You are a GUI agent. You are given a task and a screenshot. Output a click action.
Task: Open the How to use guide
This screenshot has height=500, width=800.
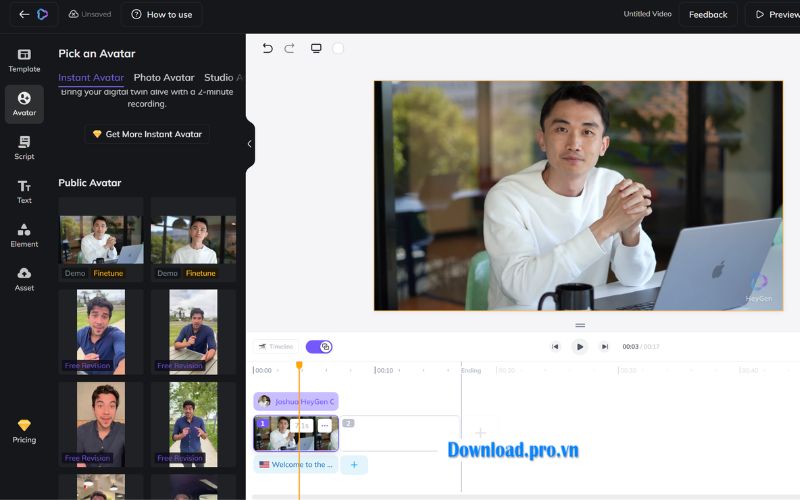[x=162, y=14]
